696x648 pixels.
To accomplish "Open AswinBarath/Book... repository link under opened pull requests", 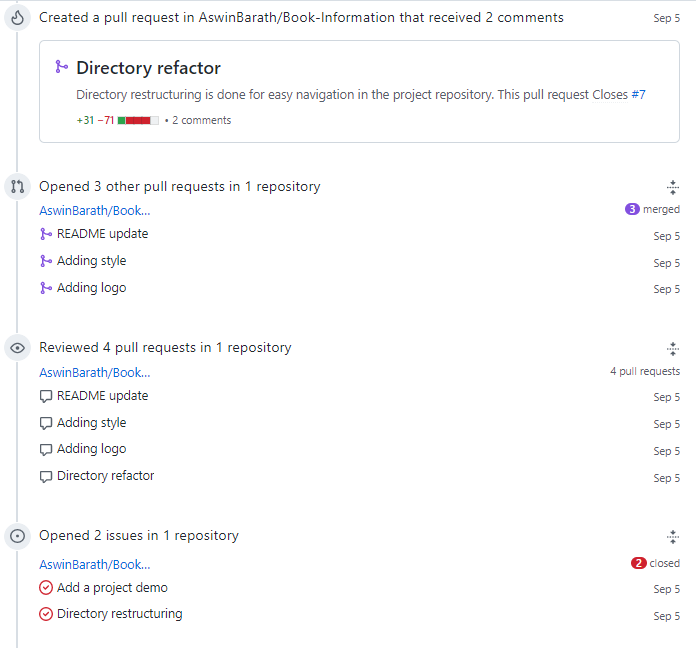I will [x=95, y=210].
